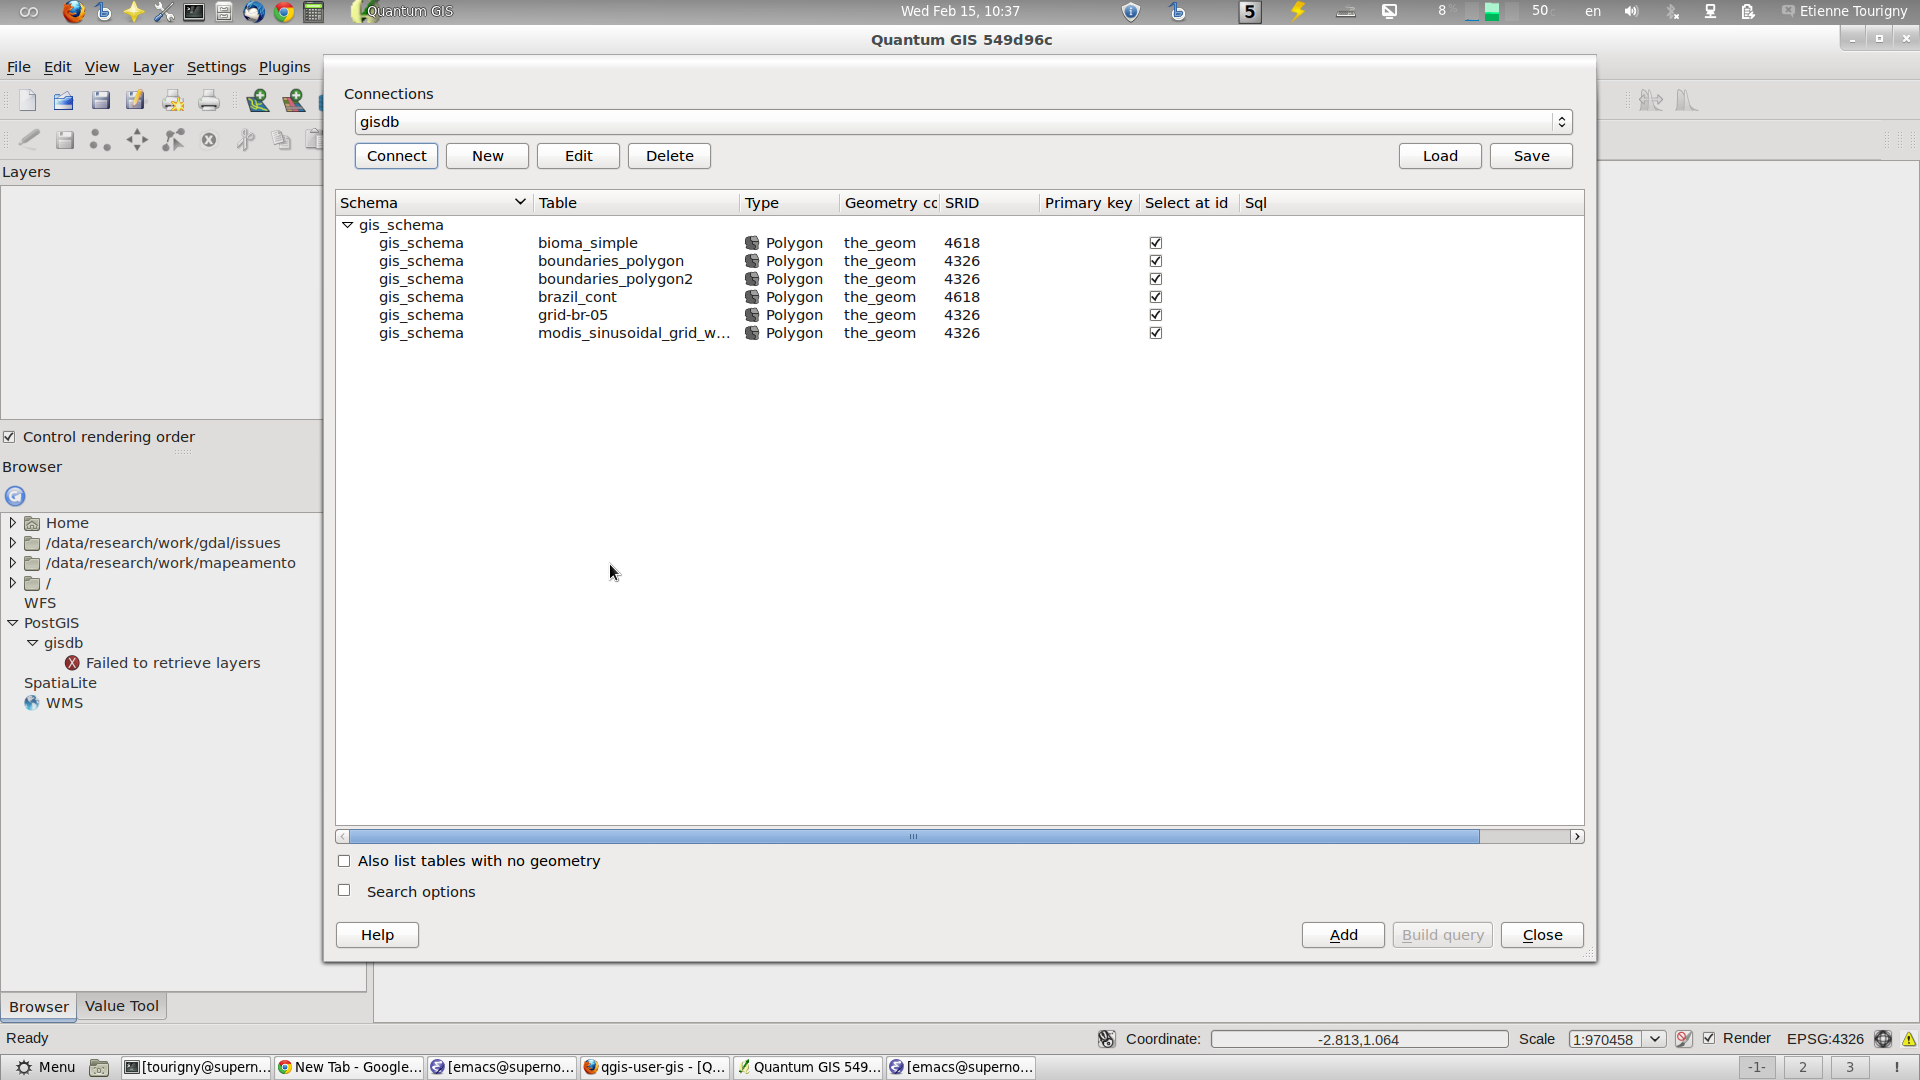This screenshot has height=1080, width=1920.
Task: Open the terminal icon in top panel
Action: pos(194,12)
